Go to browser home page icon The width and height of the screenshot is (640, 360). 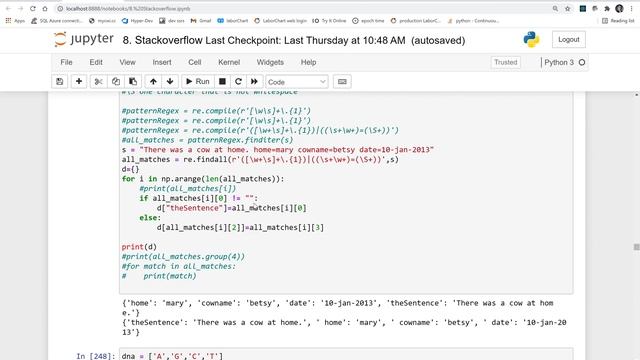coord(45,9)
